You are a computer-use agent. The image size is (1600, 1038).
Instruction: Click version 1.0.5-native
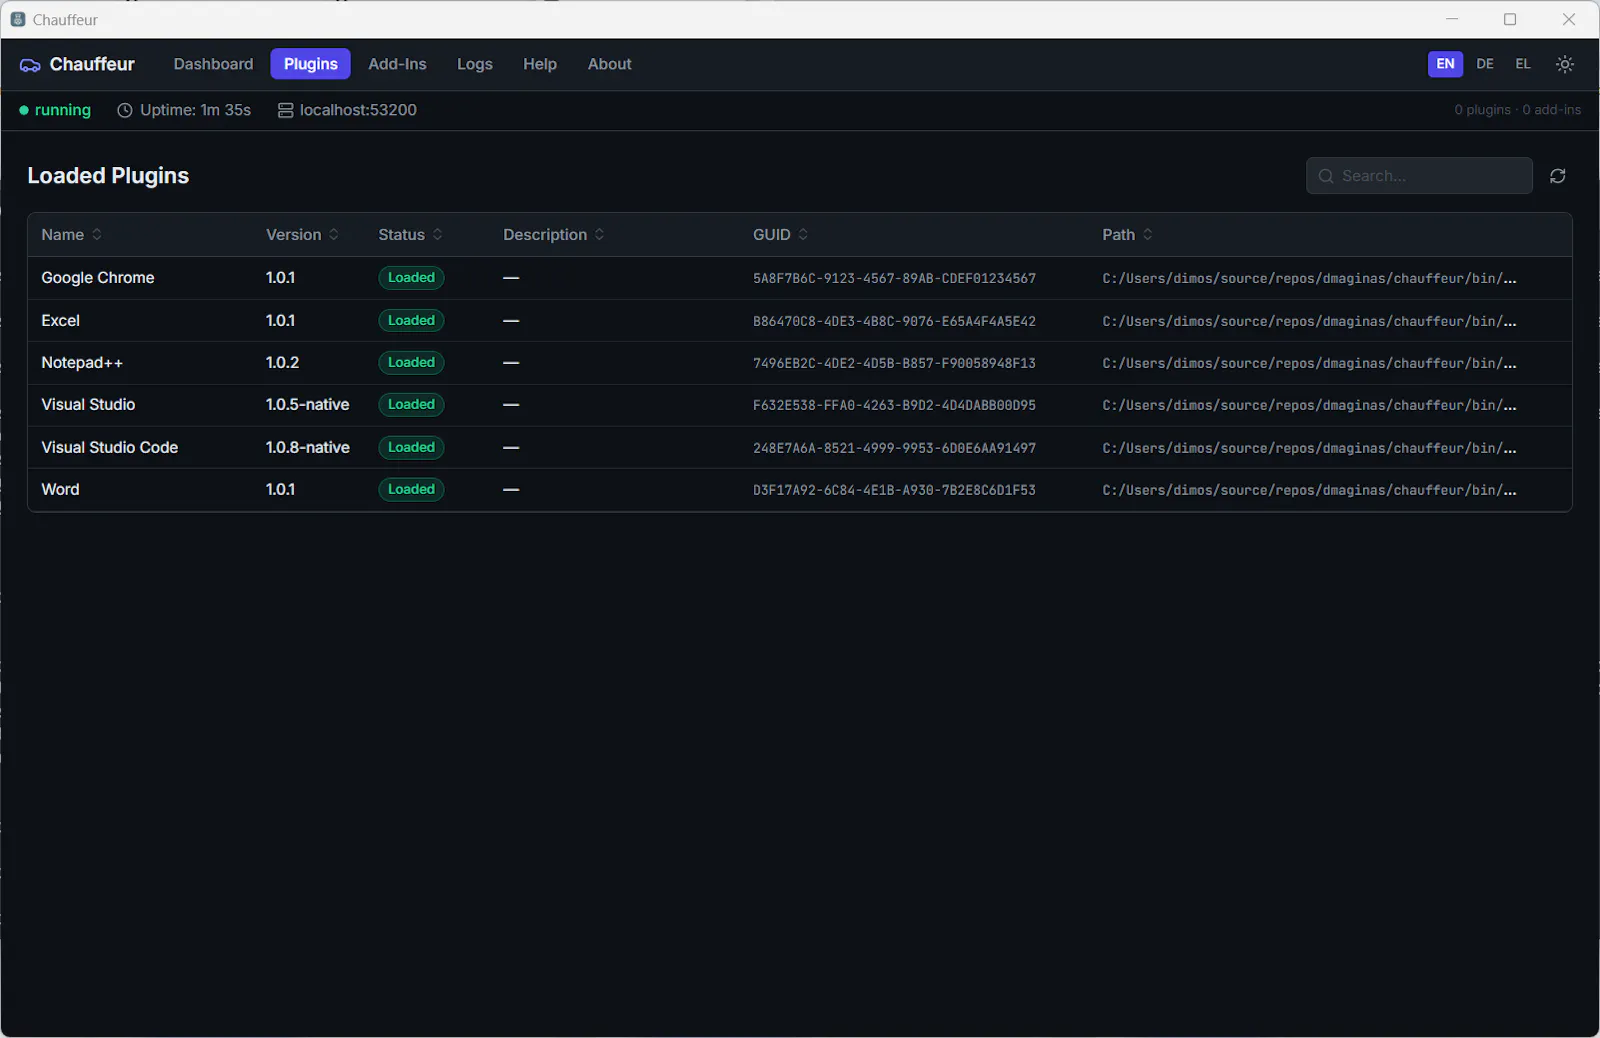click(307, 405)
